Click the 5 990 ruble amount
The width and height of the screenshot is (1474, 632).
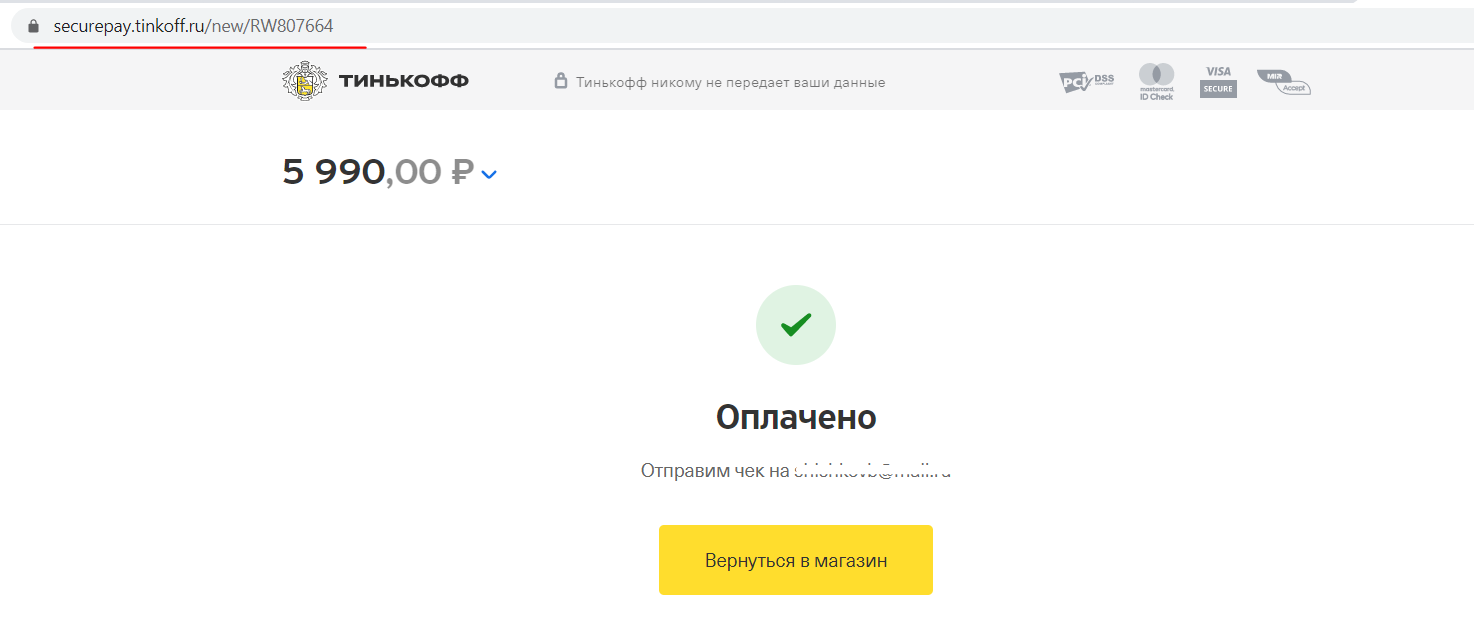(x=333, y=172)
